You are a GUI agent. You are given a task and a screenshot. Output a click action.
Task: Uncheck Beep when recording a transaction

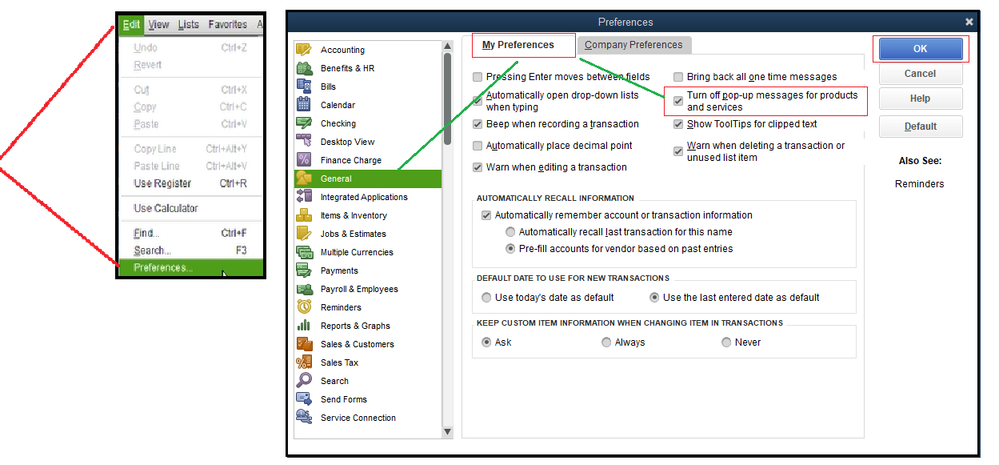477,124
